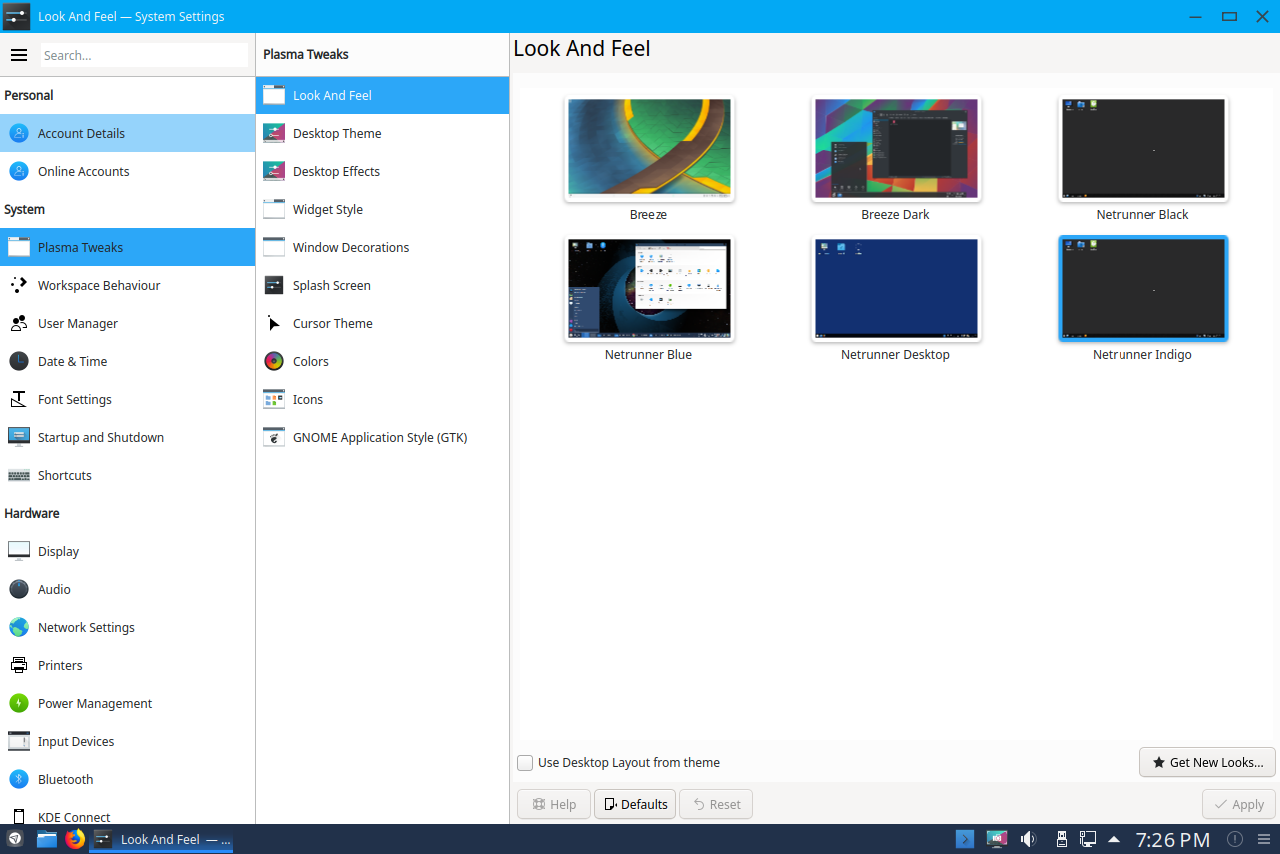Click the volume speaker tray icon
This screenshot has width=1280, height=854.
click(1028, 839)
